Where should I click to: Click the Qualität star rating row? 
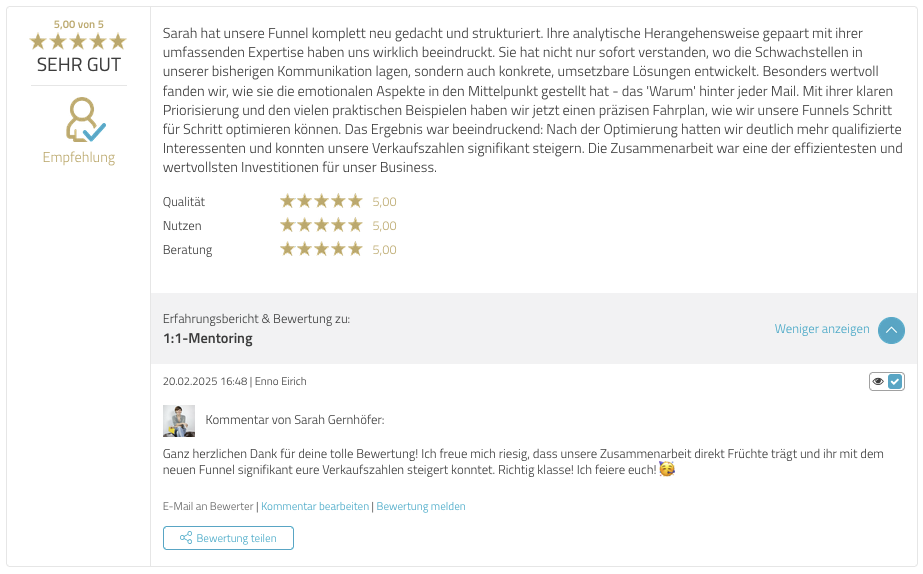tap(321, 201)
